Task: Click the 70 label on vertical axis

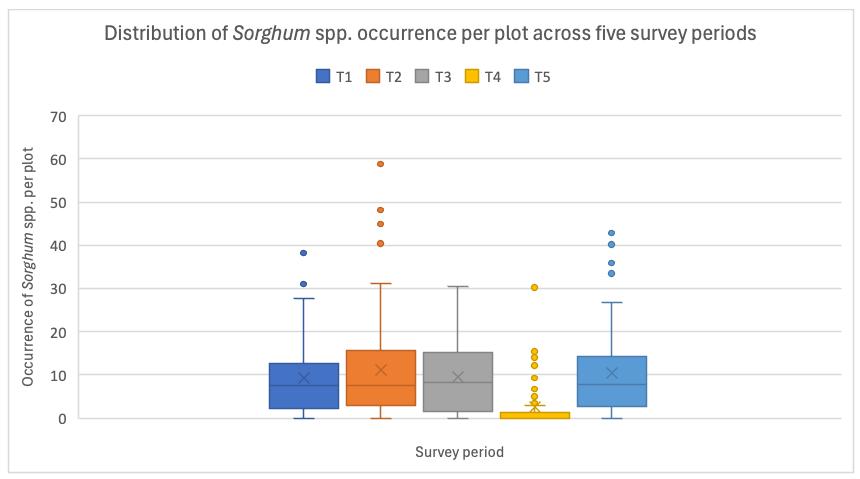Action: (x=58, y=117)
